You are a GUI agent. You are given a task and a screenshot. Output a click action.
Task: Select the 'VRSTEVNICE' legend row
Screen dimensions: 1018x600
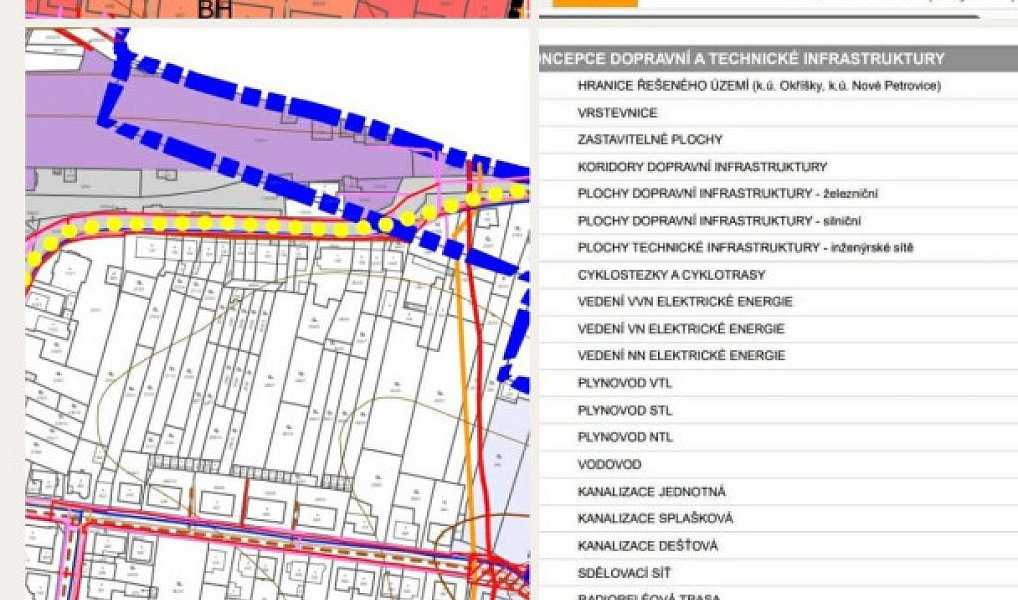click(x=778, y=112)
